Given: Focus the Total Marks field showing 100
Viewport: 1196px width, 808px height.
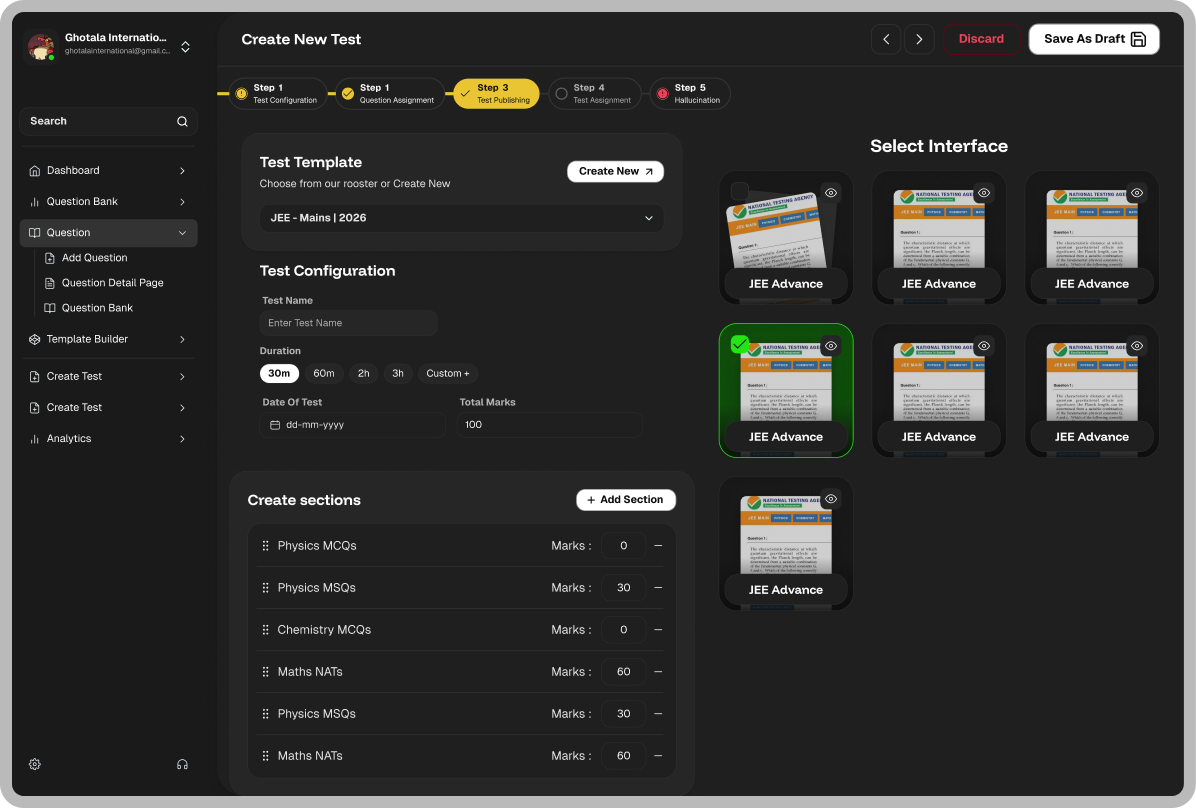Looking at the screenshot, I should click(x=549, y=425).
